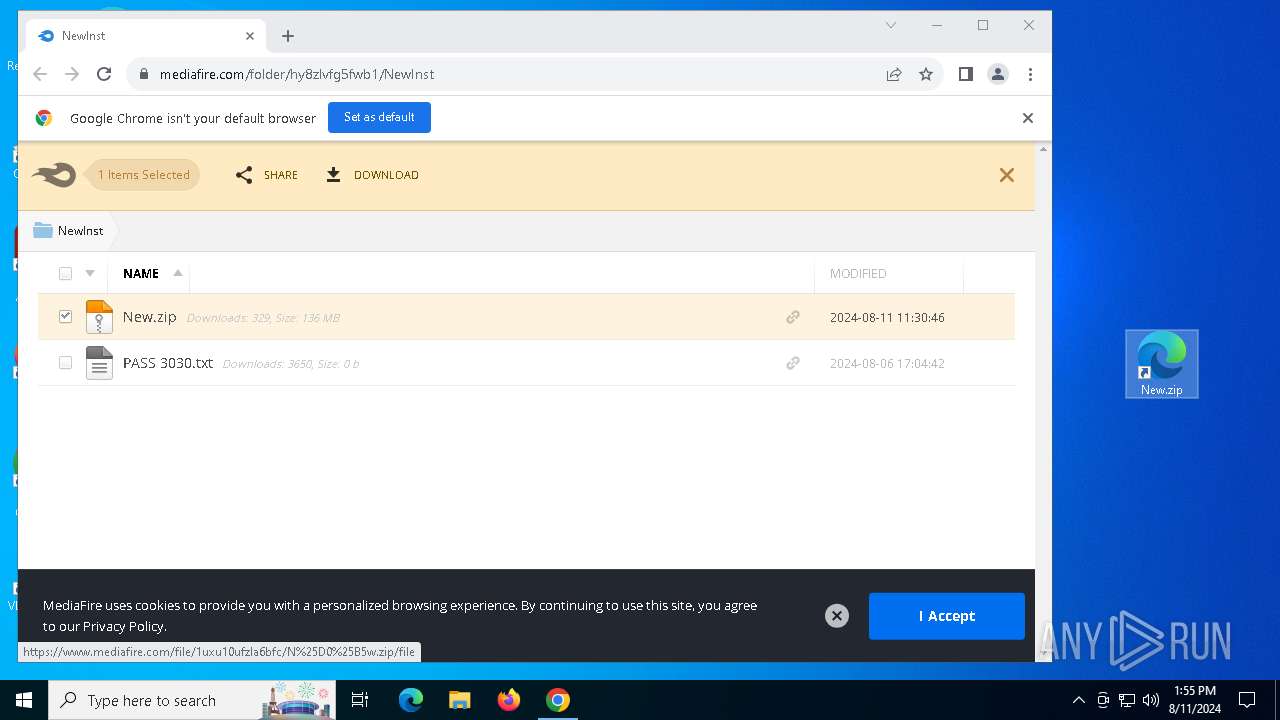Open Microsoft Edge from the taskbar
Screen dimensions: 1280x720
(411, 700)
